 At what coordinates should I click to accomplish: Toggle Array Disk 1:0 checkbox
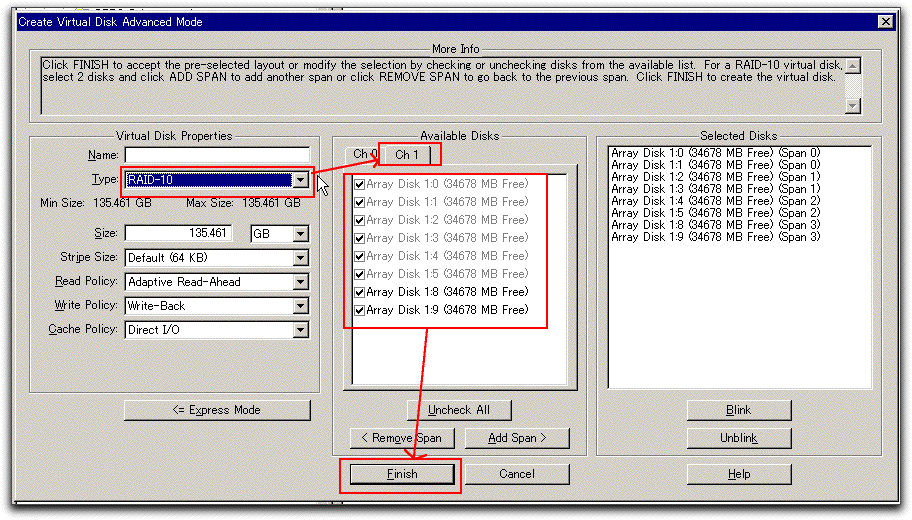359,184
